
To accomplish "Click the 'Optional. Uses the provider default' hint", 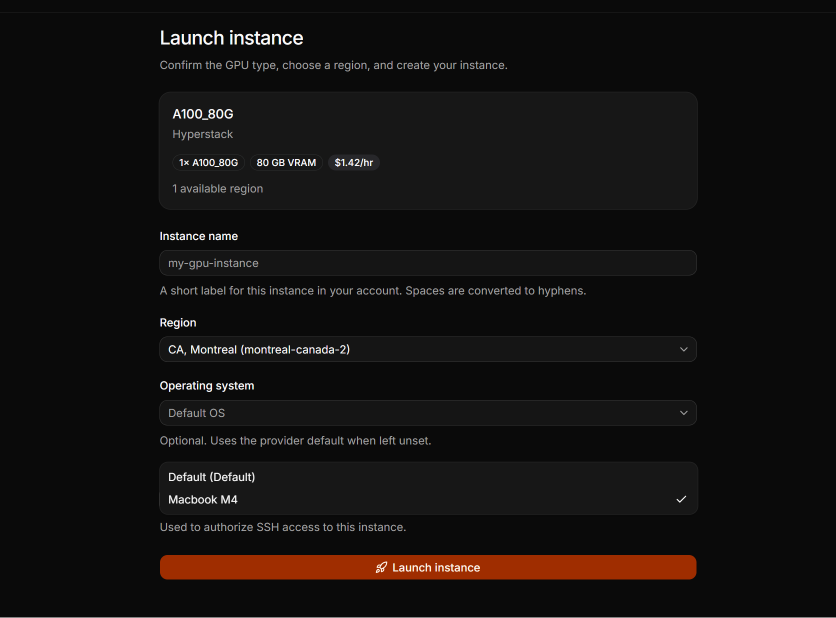I will [x=295, y=440].
